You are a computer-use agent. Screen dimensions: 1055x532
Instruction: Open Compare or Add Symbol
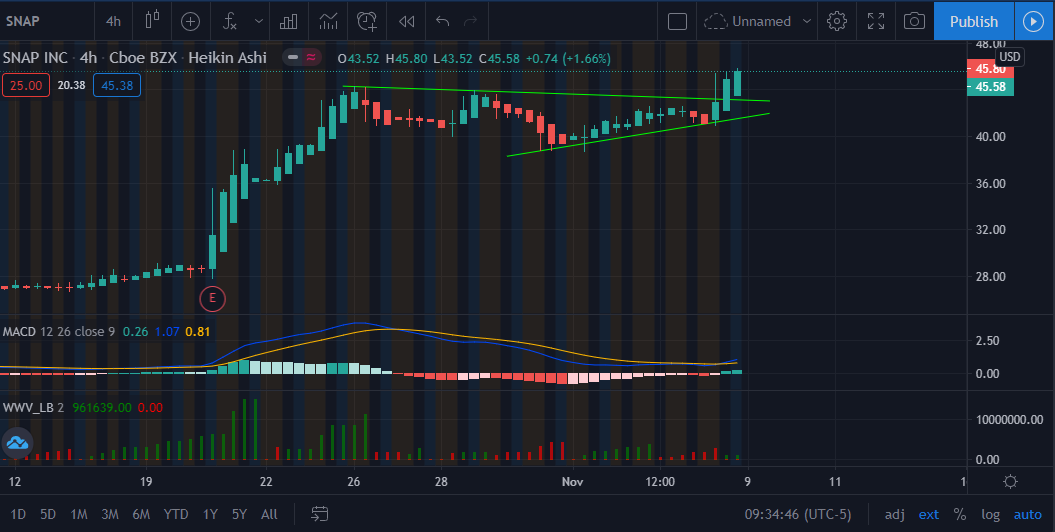(190, 22)
